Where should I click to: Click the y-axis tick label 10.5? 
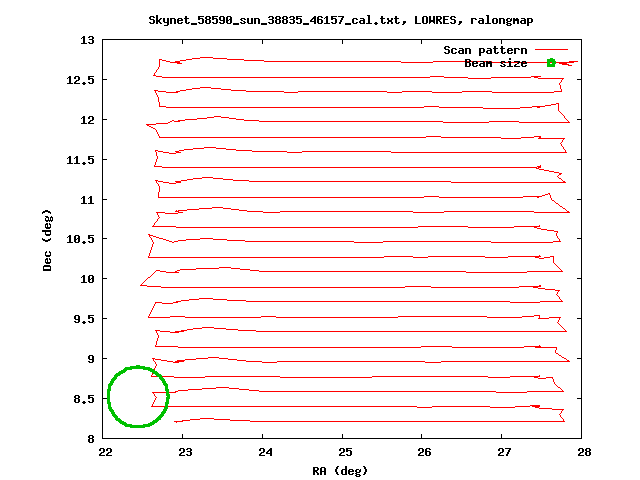(80, 239)
